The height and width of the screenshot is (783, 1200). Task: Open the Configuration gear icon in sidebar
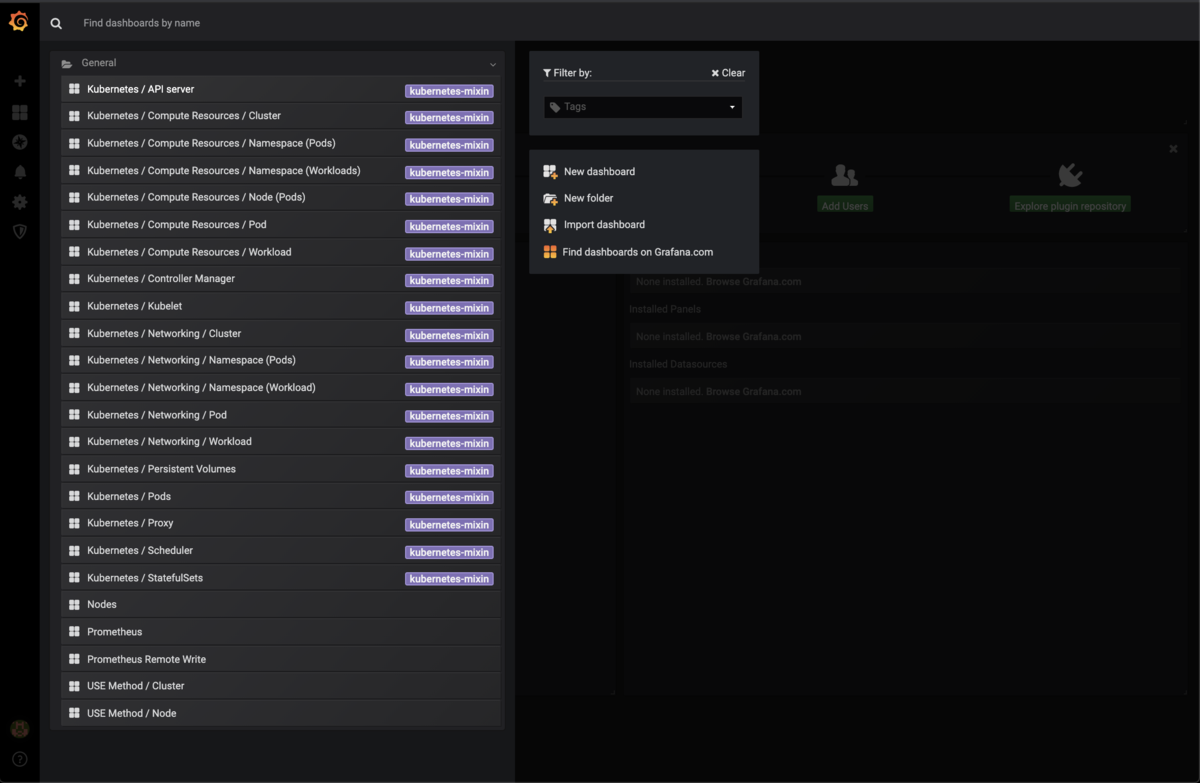[19, 202]
